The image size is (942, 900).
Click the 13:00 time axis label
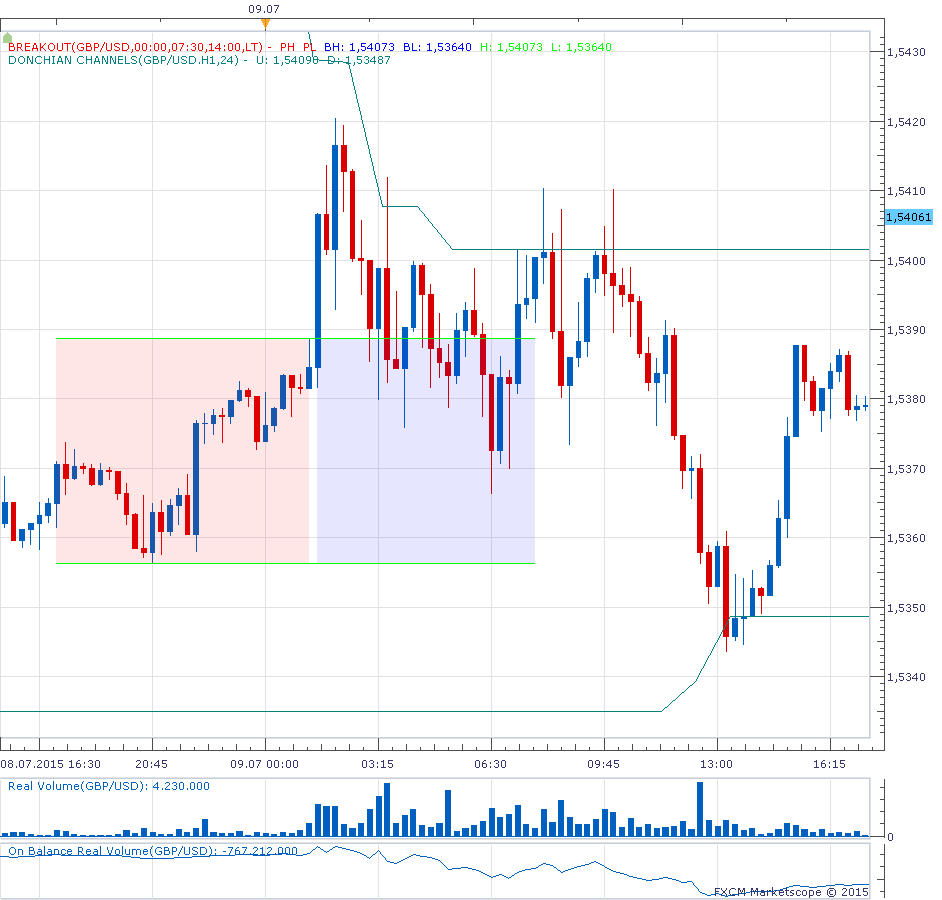tap(716, 764)
